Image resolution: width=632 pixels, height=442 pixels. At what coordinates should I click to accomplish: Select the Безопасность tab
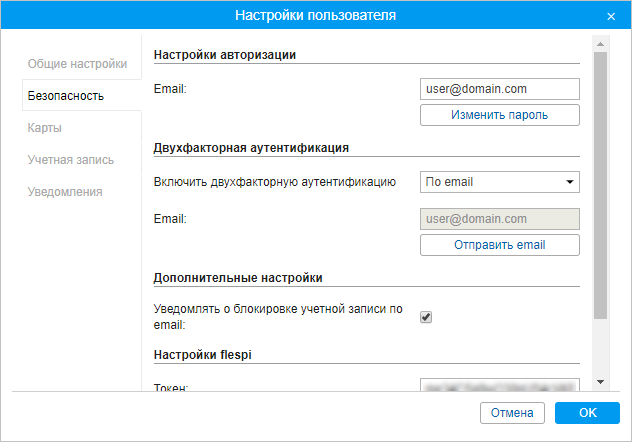click(66, 96)
